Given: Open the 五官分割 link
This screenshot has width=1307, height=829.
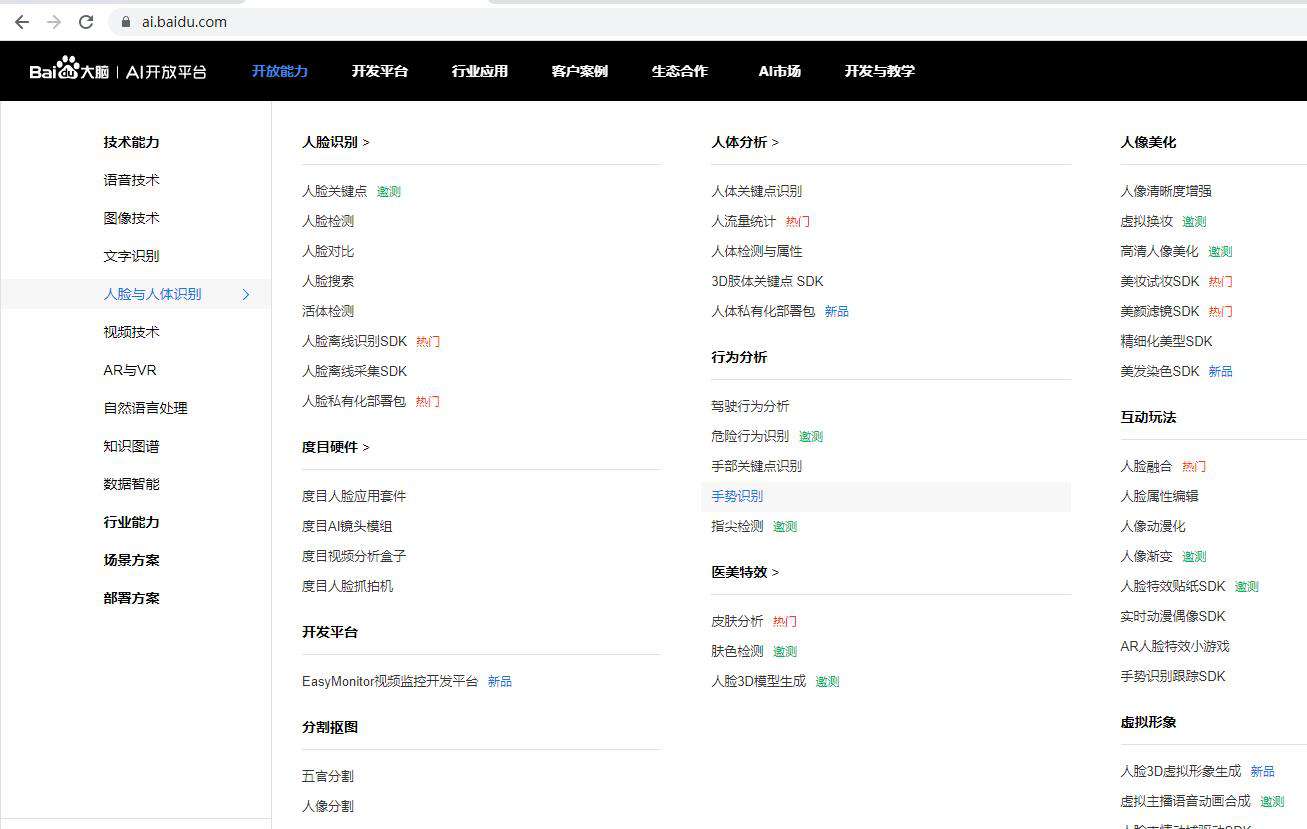Looking at the screenshot, I should click(328, 776).
